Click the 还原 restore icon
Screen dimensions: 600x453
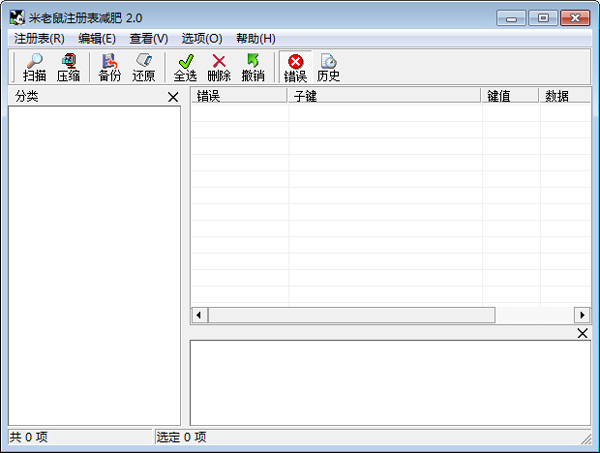(143, 67)
